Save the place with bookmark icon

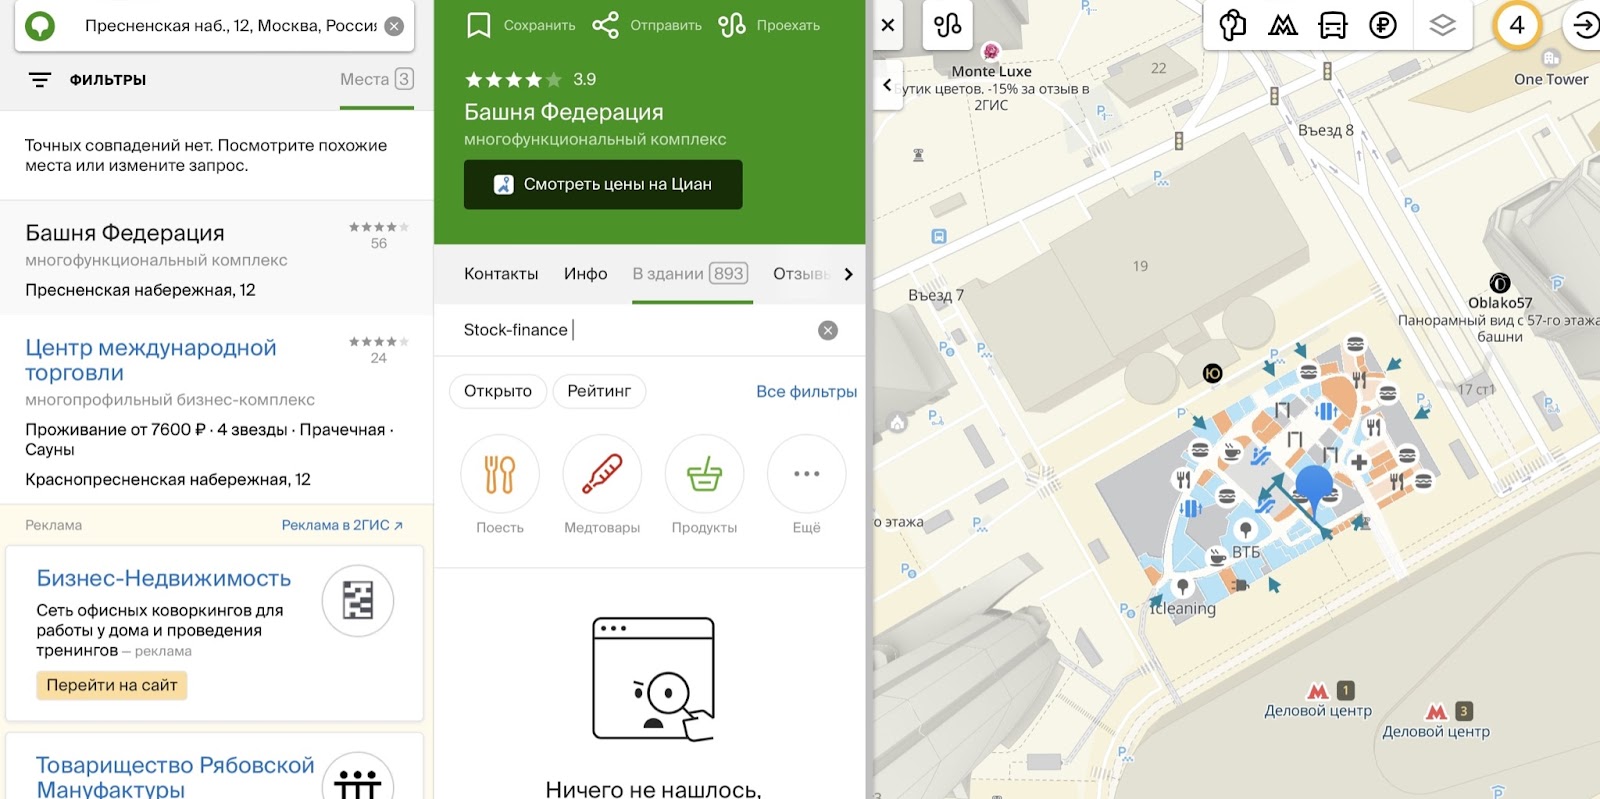[x=478, y=25]
